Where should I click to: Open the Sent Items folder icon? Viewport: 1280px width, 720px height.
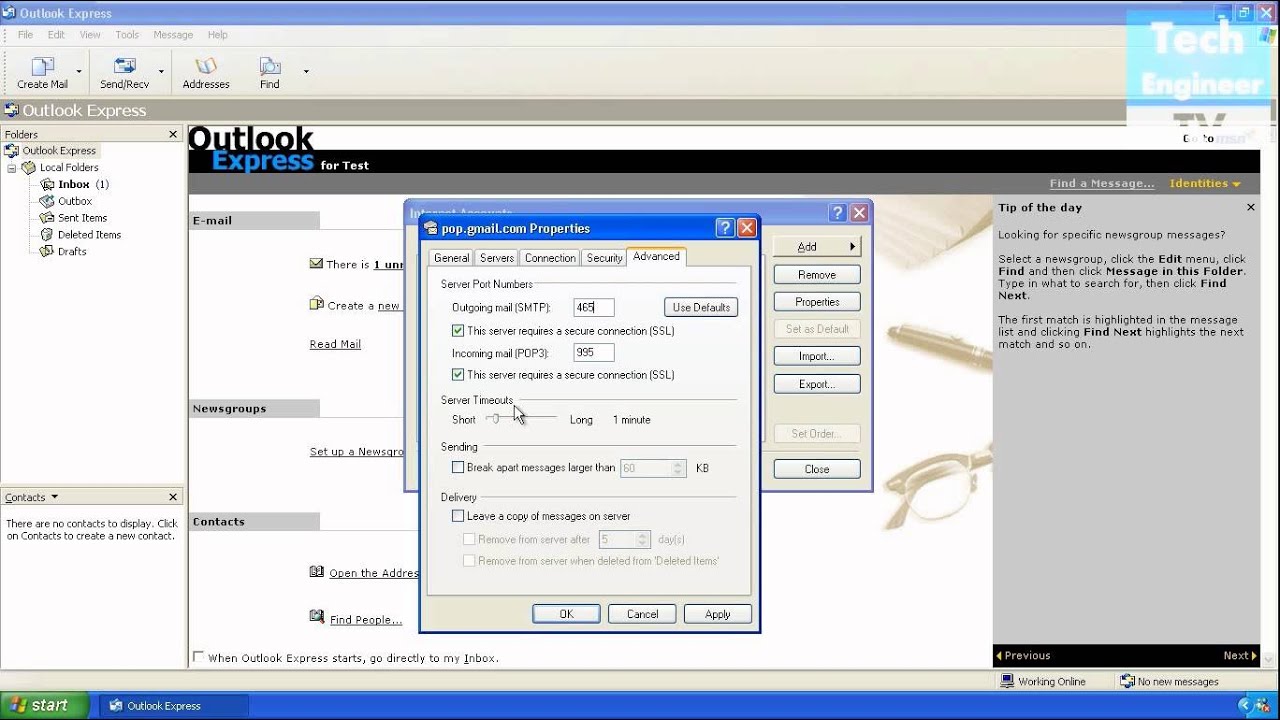[46, 218]
